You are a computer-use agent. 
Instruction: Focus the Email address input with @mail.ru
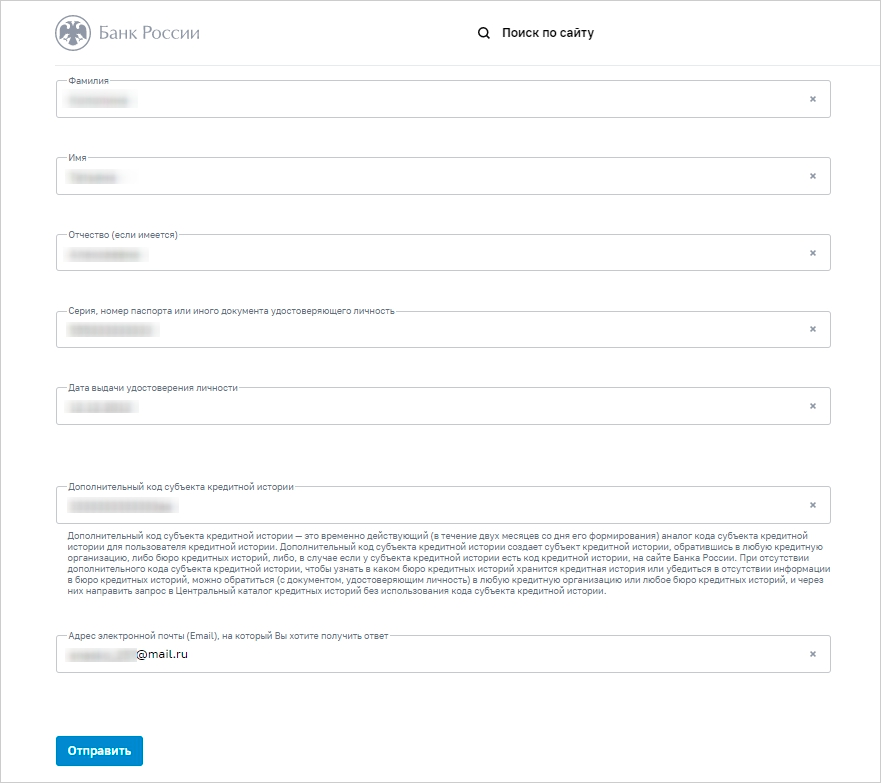pos(443,654)
